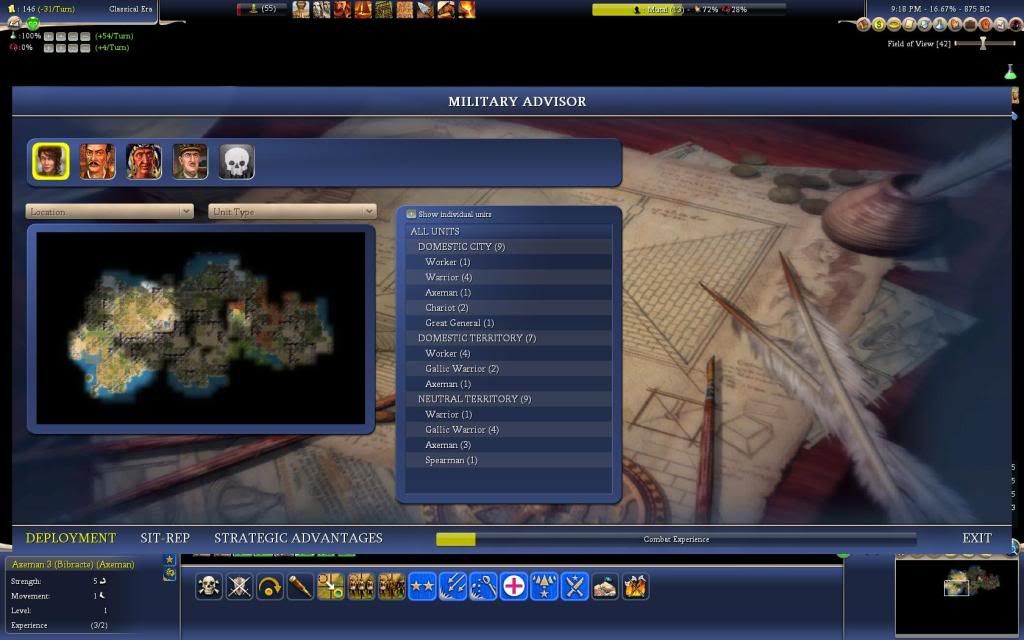Click the falling-arrows Cover promotion icon

(453, 586)
